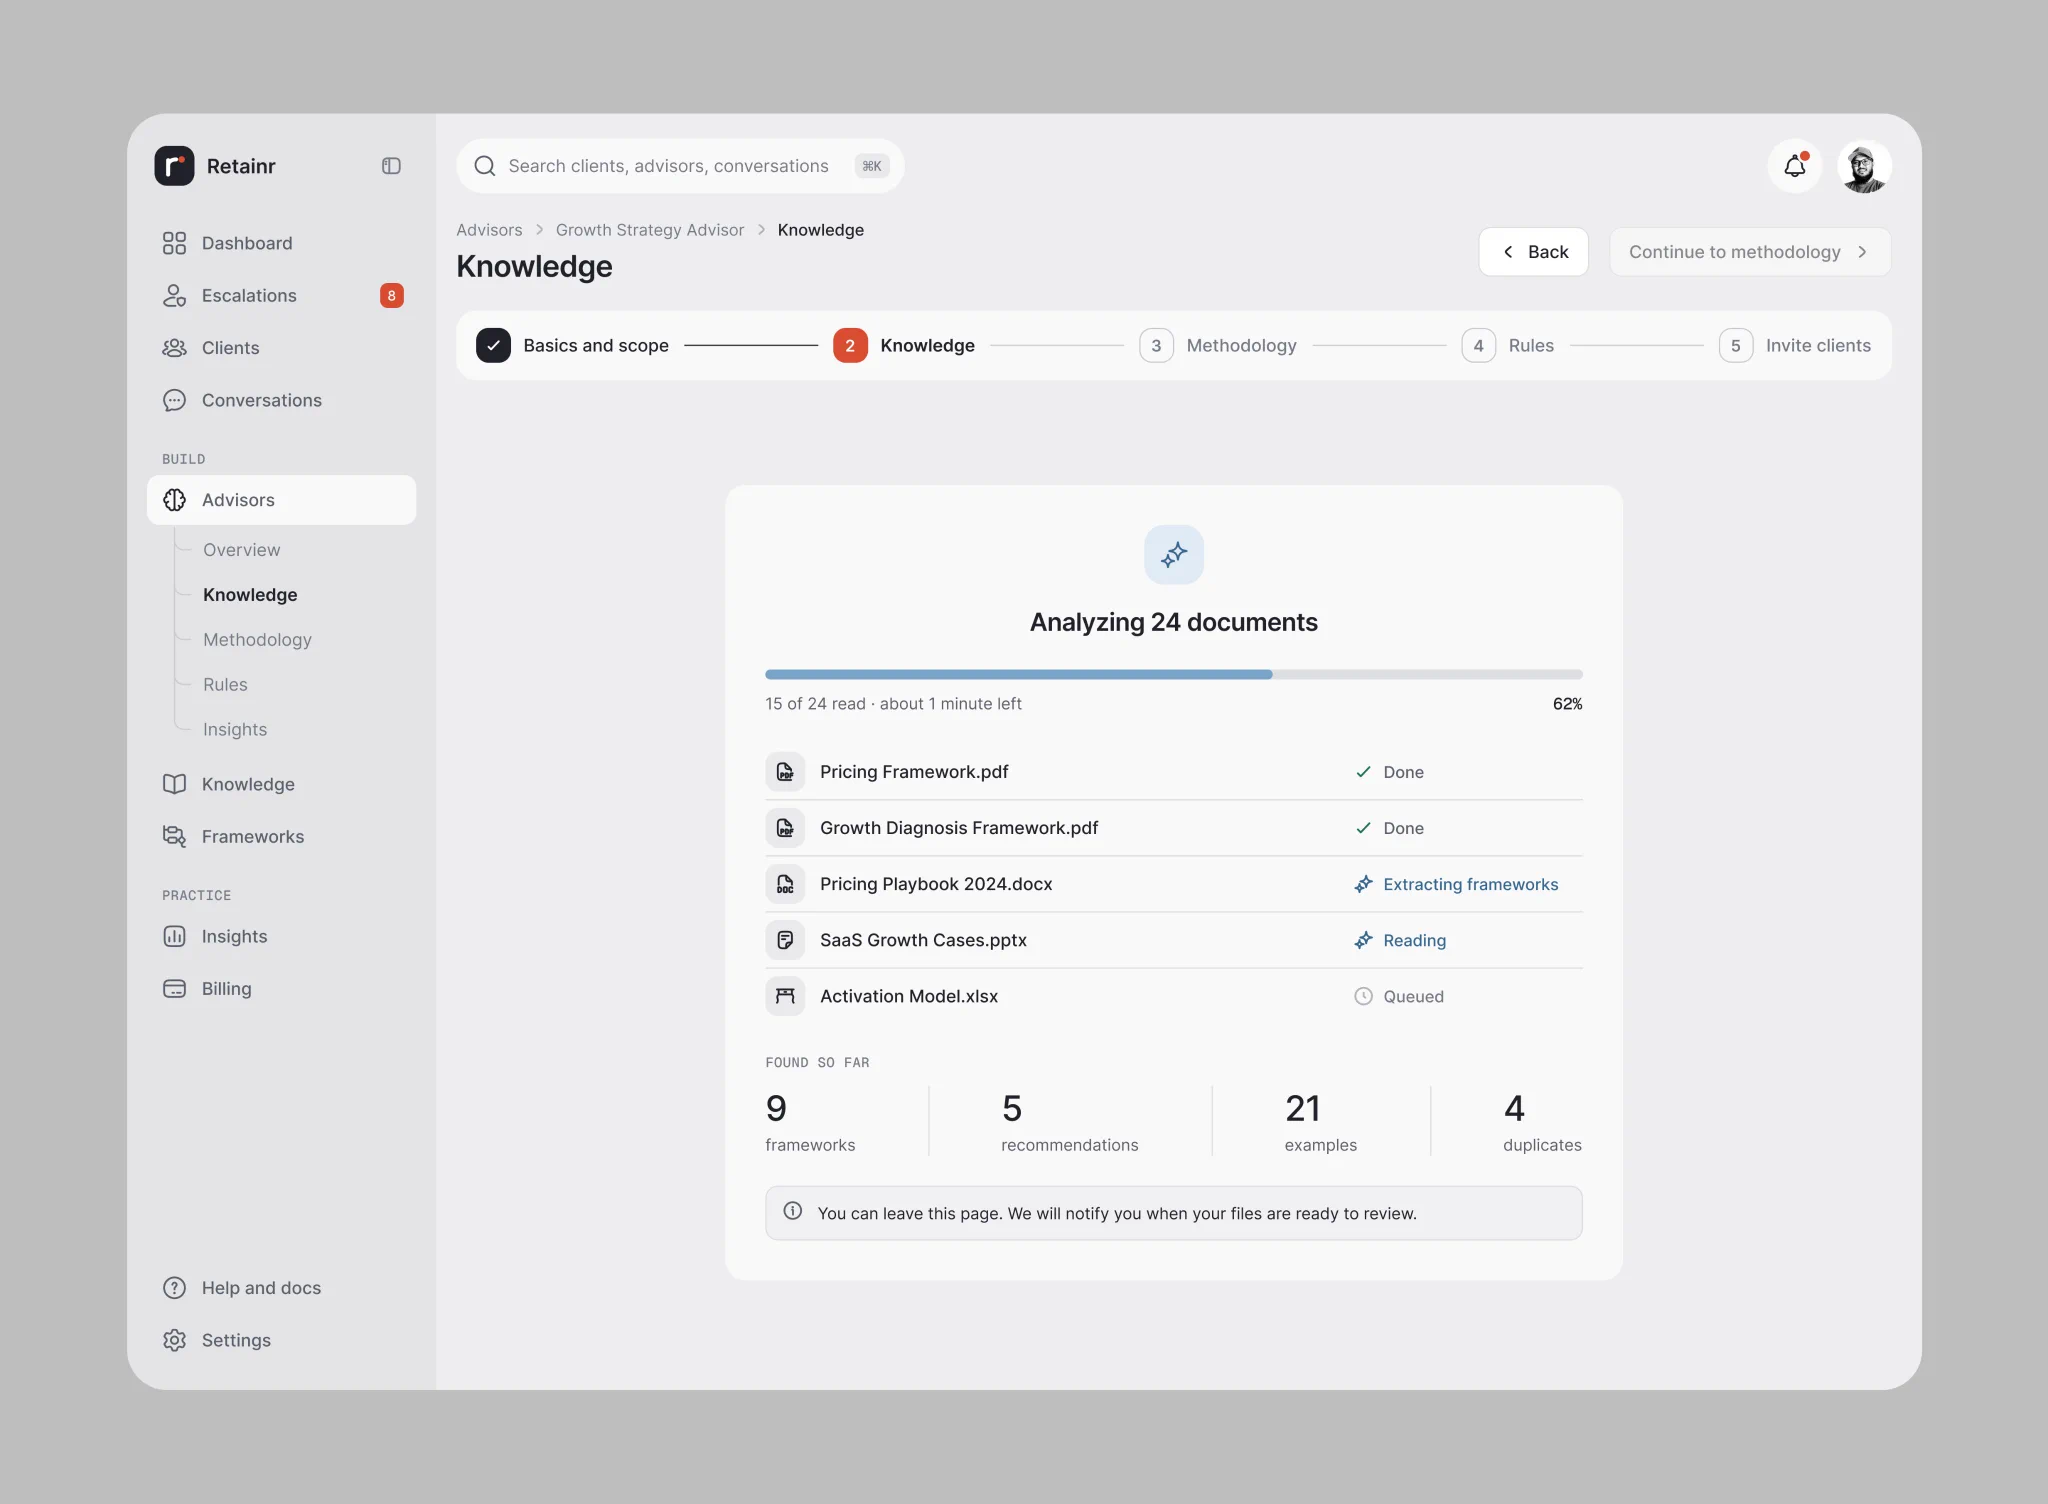
Task: Click the Help and docs question icon
Action: pos(174,1288)
